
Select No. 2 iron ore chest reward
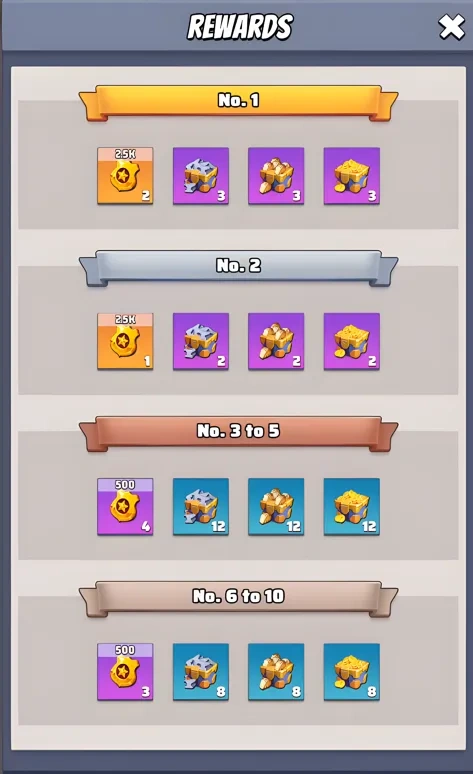tap(201, 341)
